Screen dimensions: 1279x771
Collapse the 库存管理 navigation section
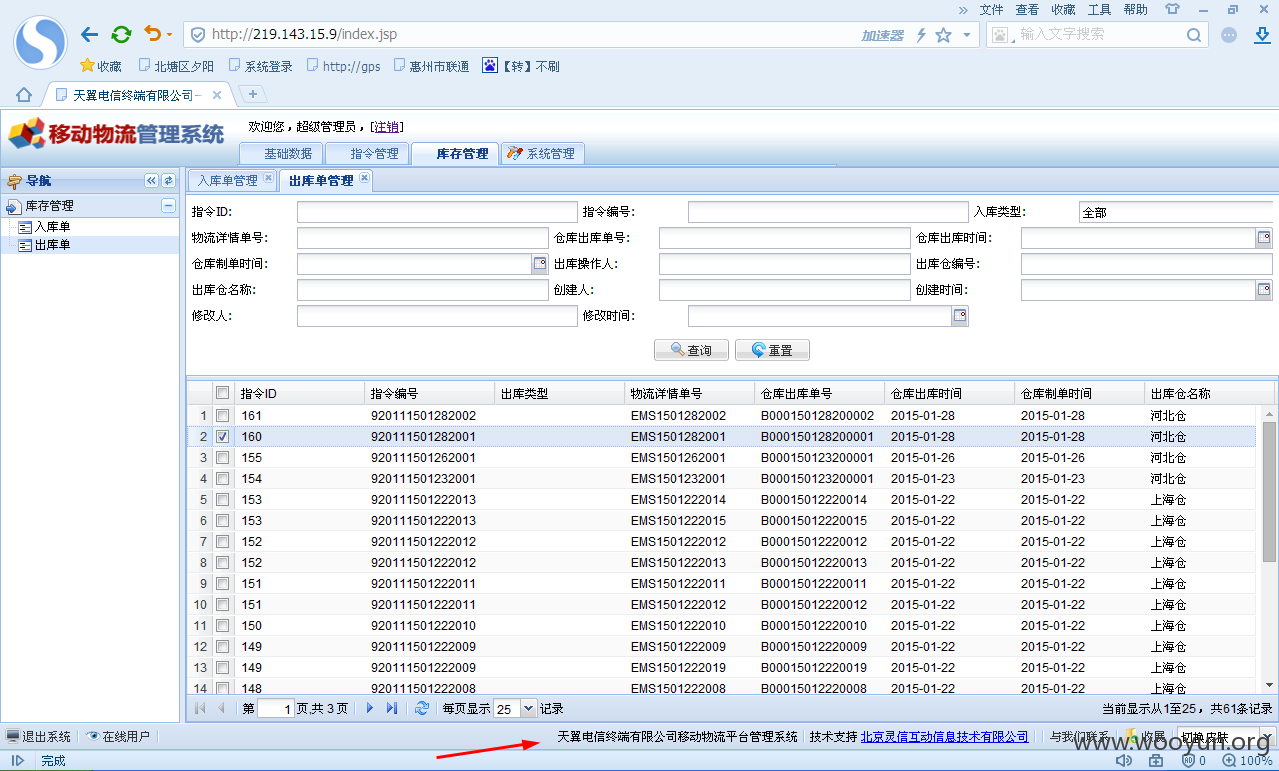[168, 205]
